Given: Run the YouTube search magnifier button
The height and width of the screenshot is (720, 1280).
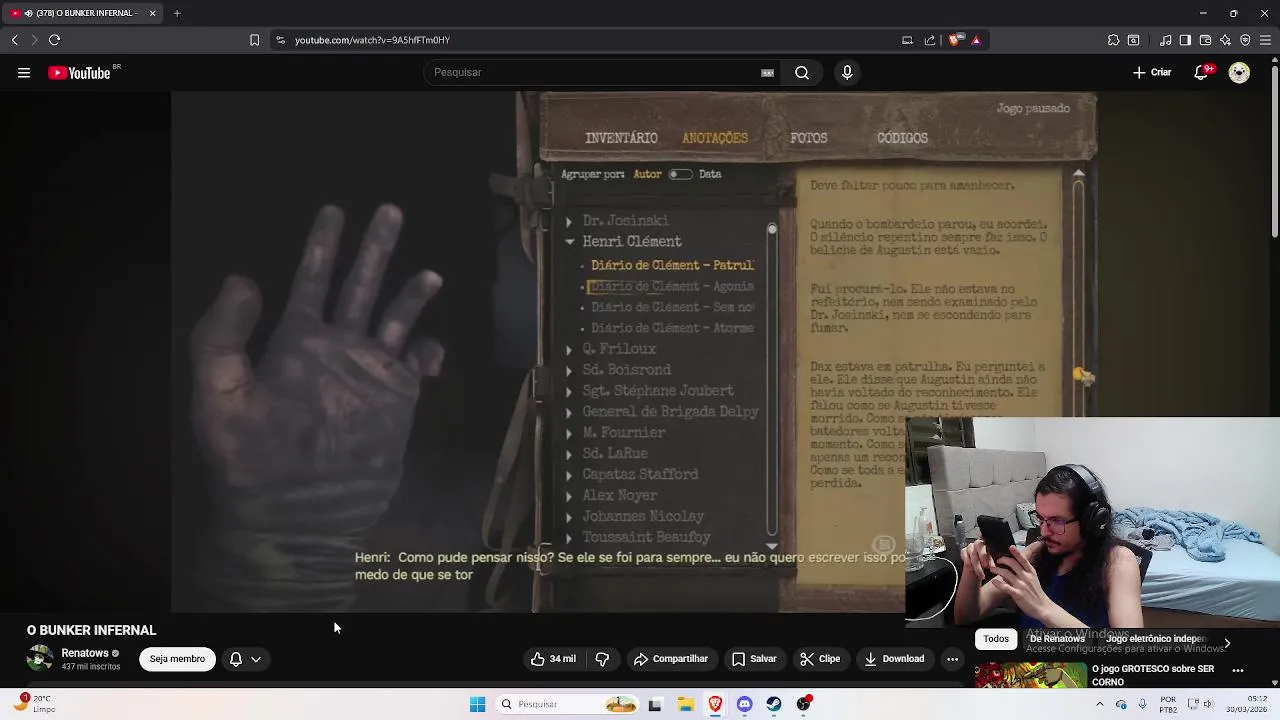Looking at the screenshot, I should coord(802,72).
